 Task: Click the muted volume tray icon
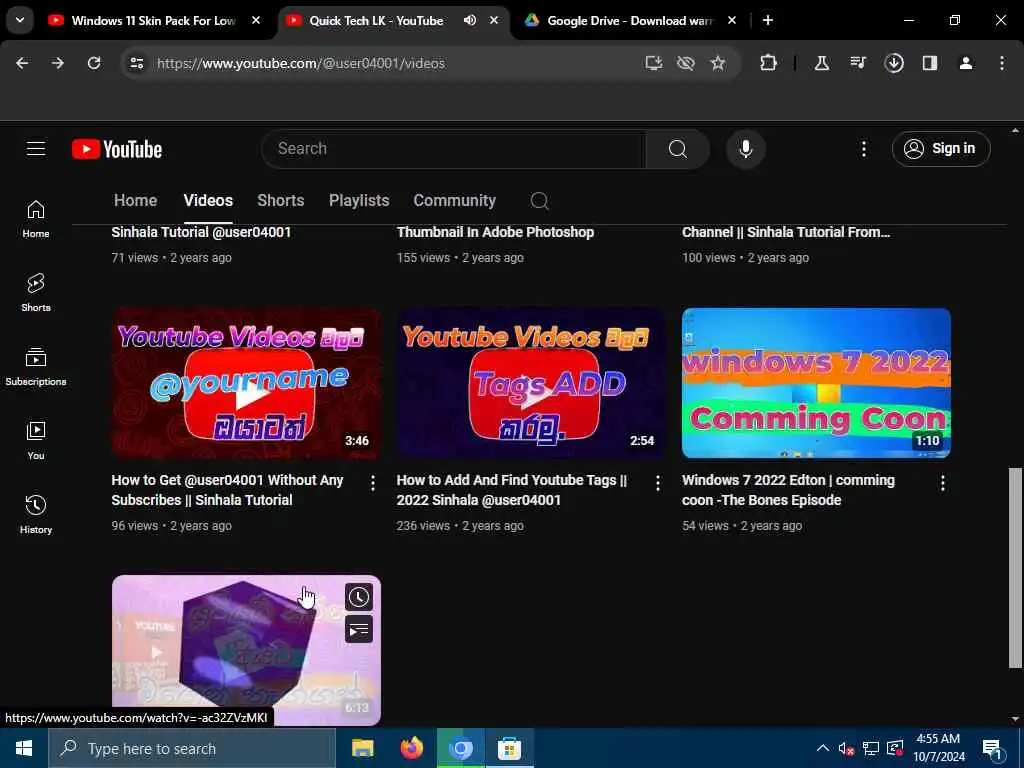846,748
